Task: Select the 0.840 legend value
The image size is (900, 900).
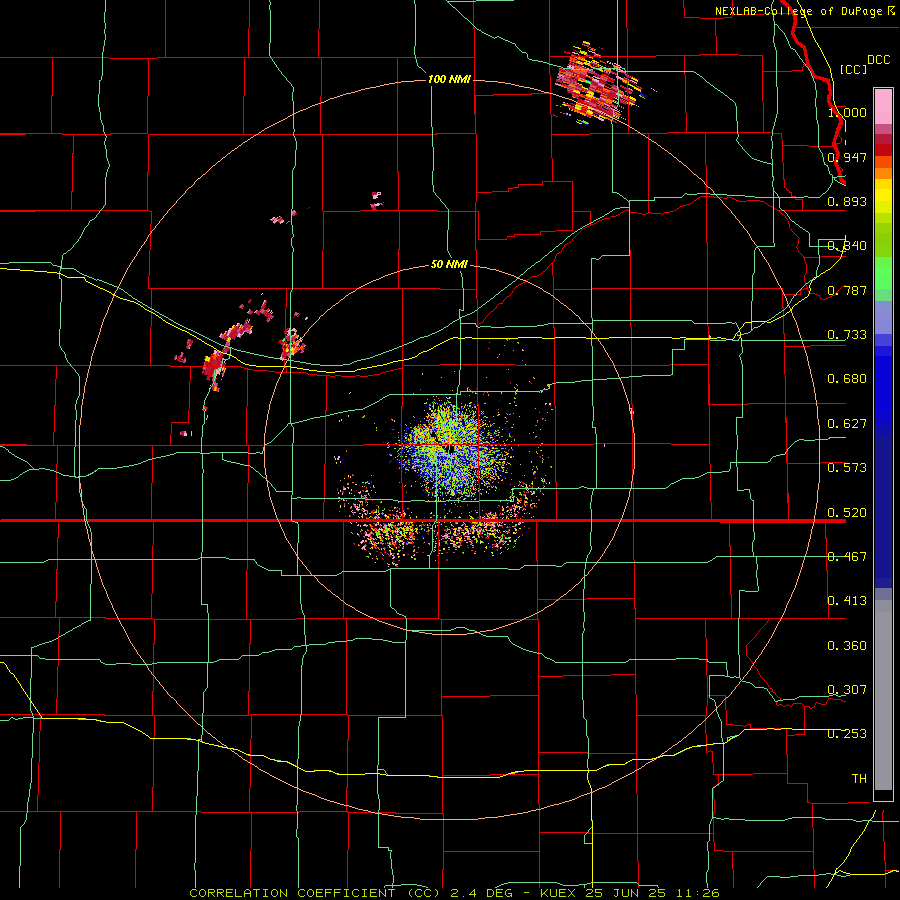Action: click(847, 246)
